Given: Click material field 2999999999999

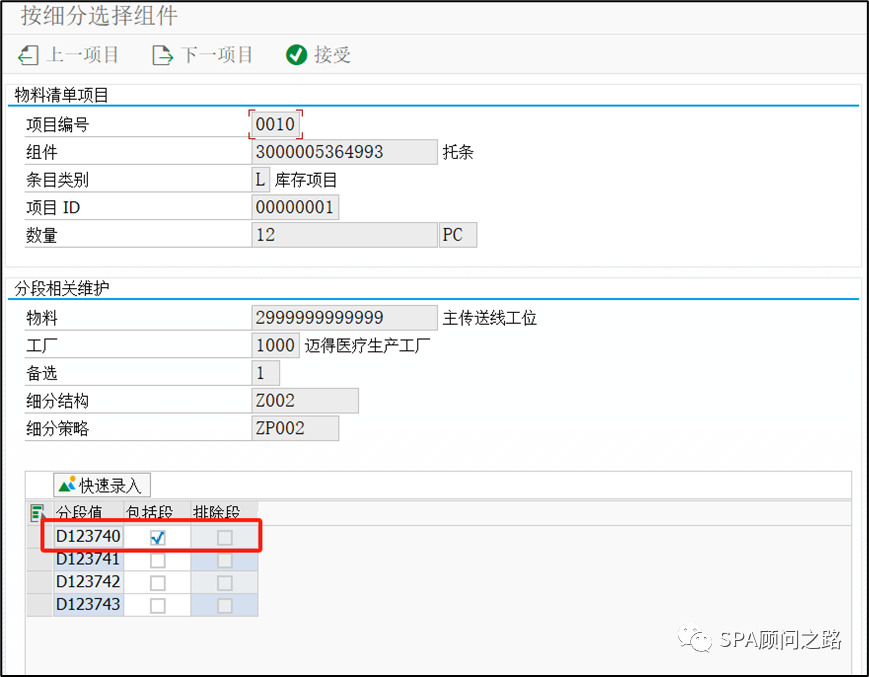Looking at the screenshot, I should pos(344,317).
